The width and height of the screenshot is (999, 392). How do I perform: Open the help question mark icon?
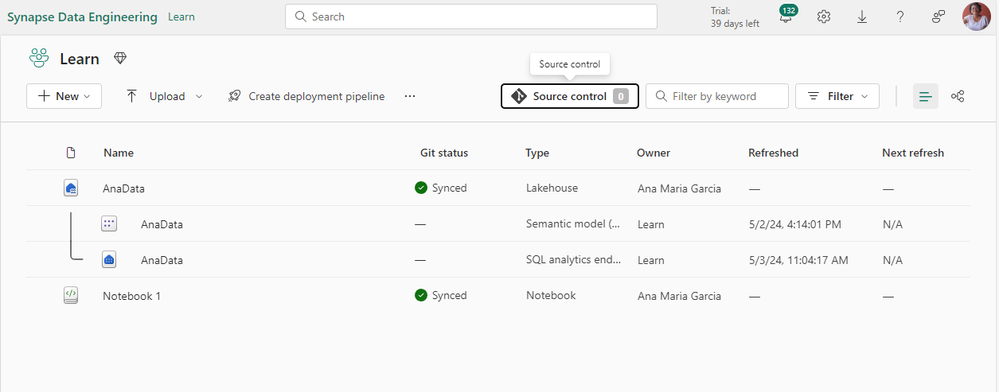[x=900, y=17]
